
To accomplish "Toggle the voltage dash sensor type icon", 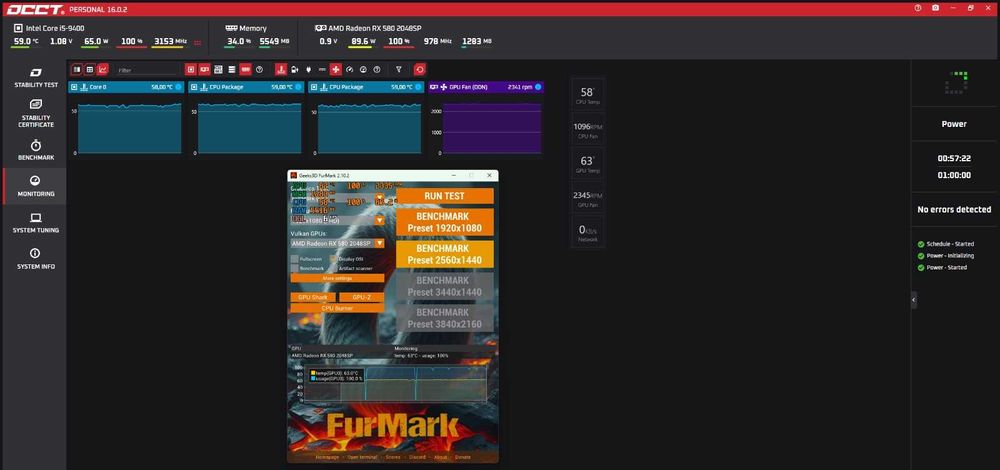I will [322, 70].
